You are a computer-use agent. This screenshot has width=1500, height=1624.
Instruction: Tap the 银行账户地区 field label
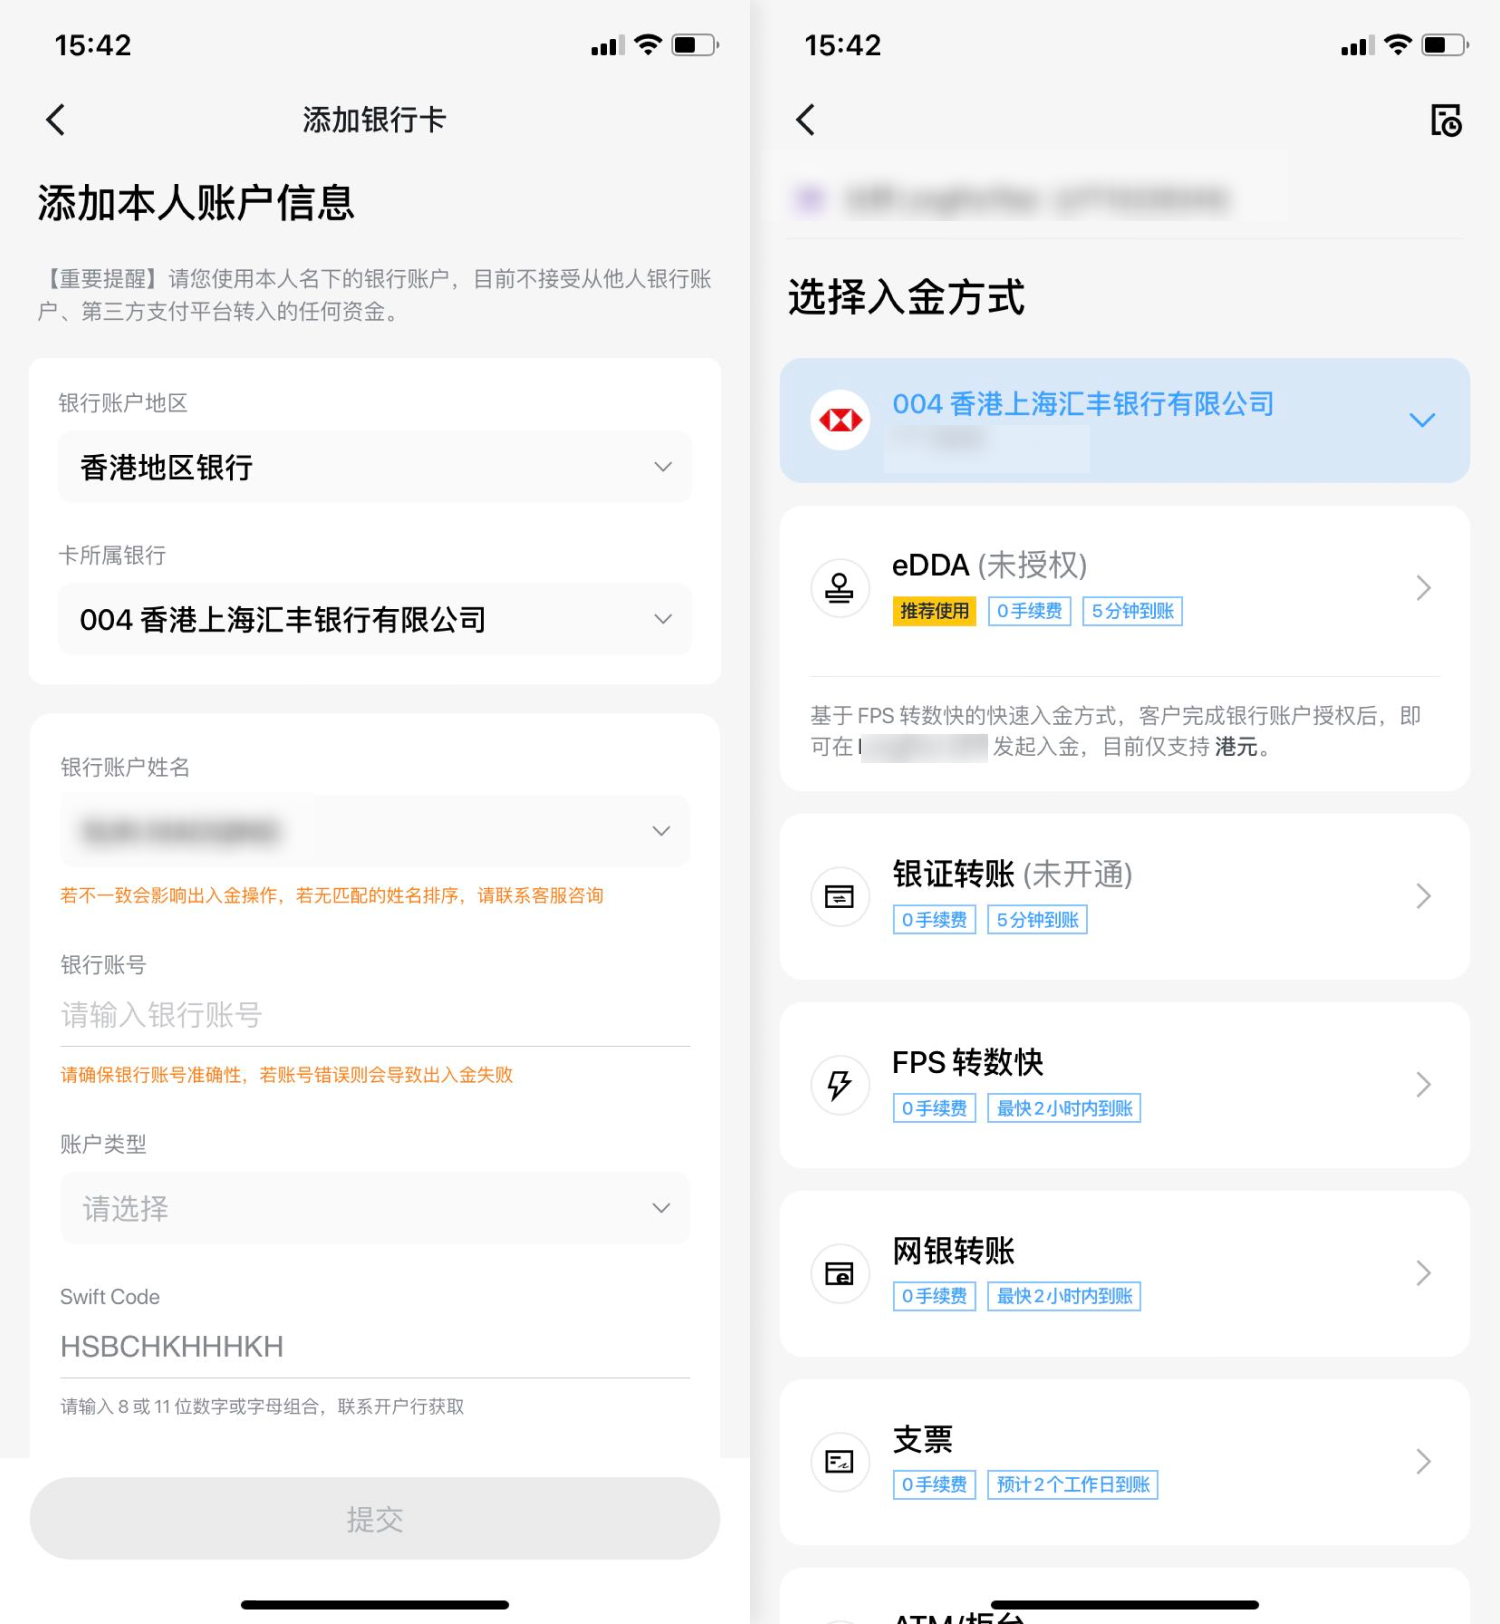point(123,403)
